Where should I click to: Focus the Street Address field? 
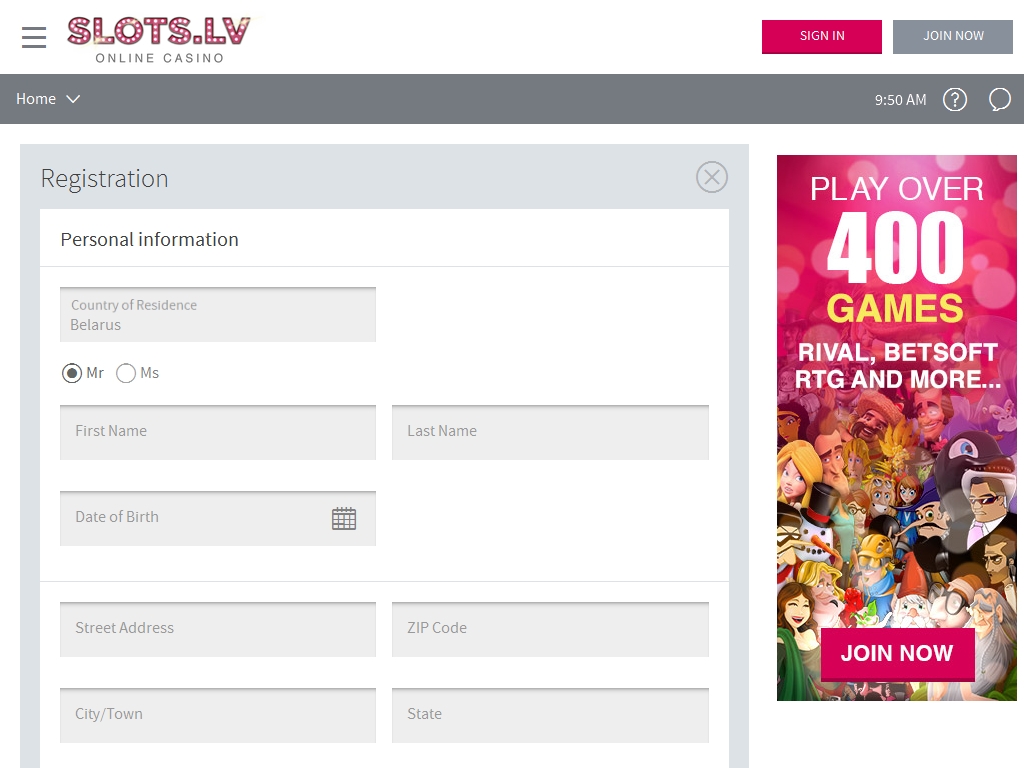tap(217, 629)
